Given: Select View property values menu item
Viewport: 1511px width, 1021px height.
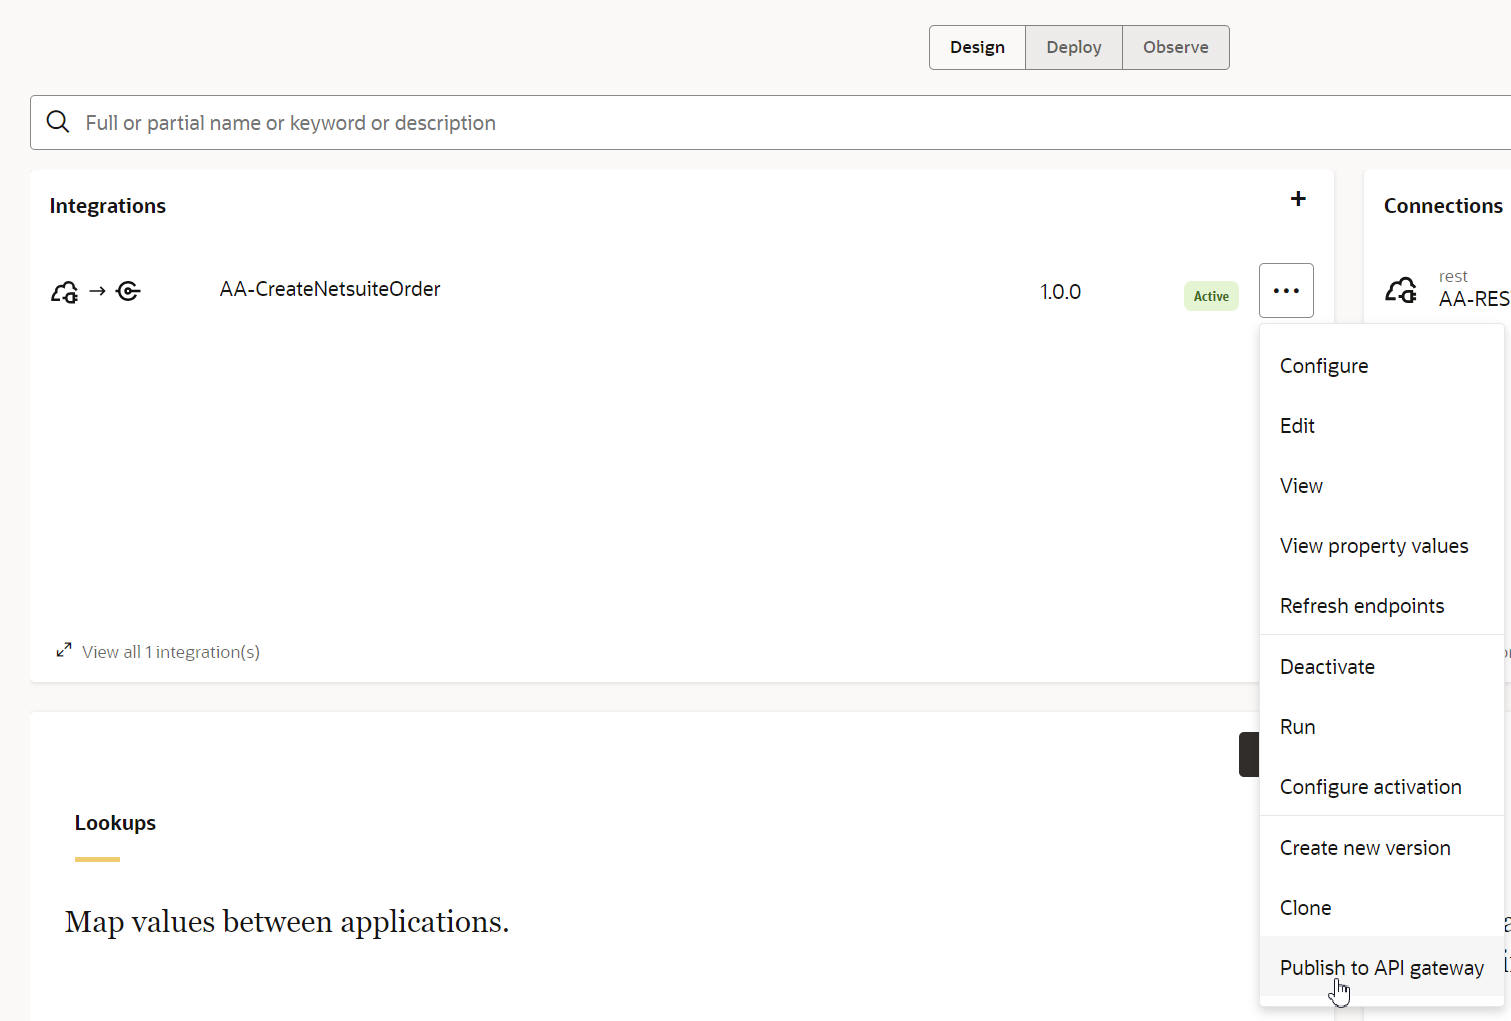Looking at the screenshot, I should coord(1374,546).
